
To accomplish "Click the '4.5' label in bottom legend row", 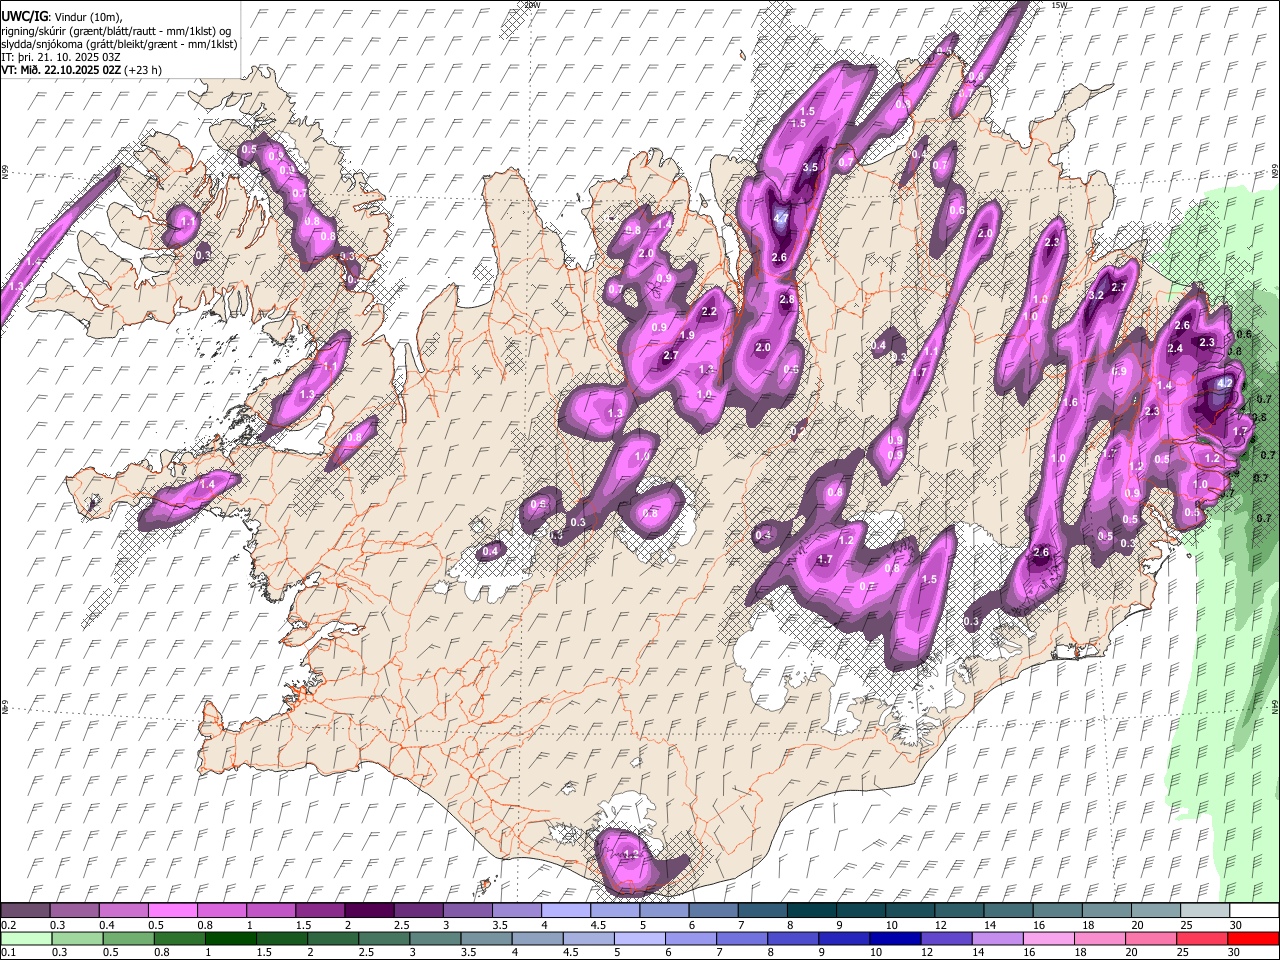I will tap(570, 953).
